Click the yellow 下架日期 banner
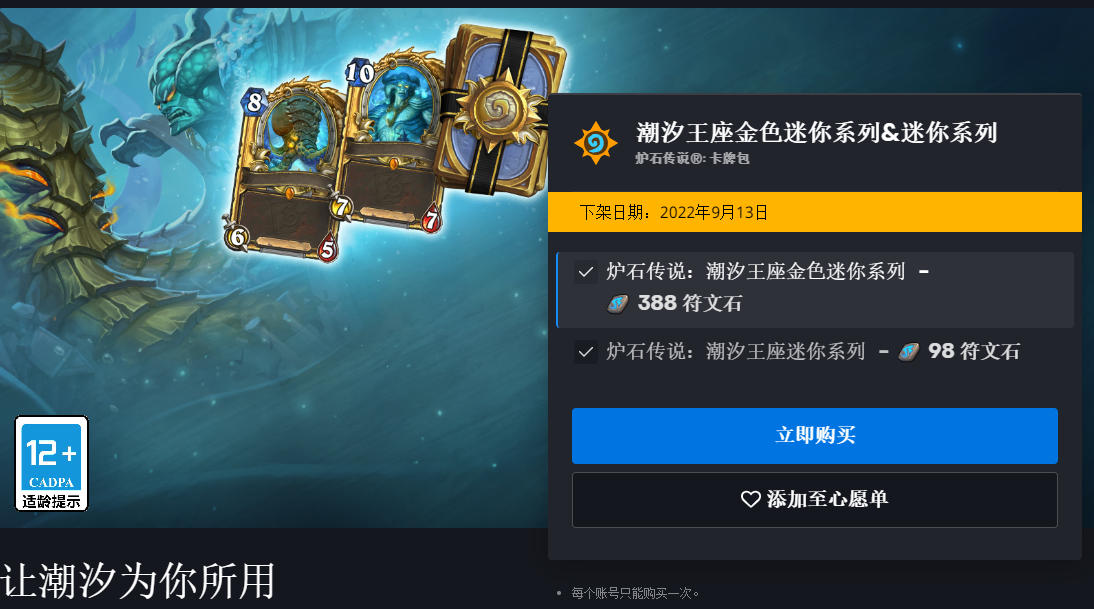The width and height of the screenshot is (1094, 609). 815,212
